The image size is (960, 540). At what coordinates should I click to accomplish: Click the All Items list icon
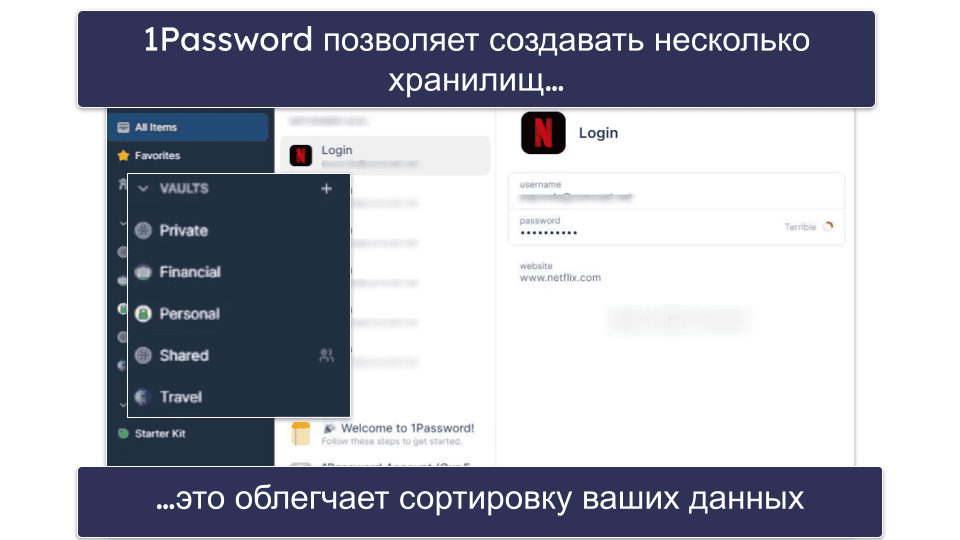click(123, 127)
